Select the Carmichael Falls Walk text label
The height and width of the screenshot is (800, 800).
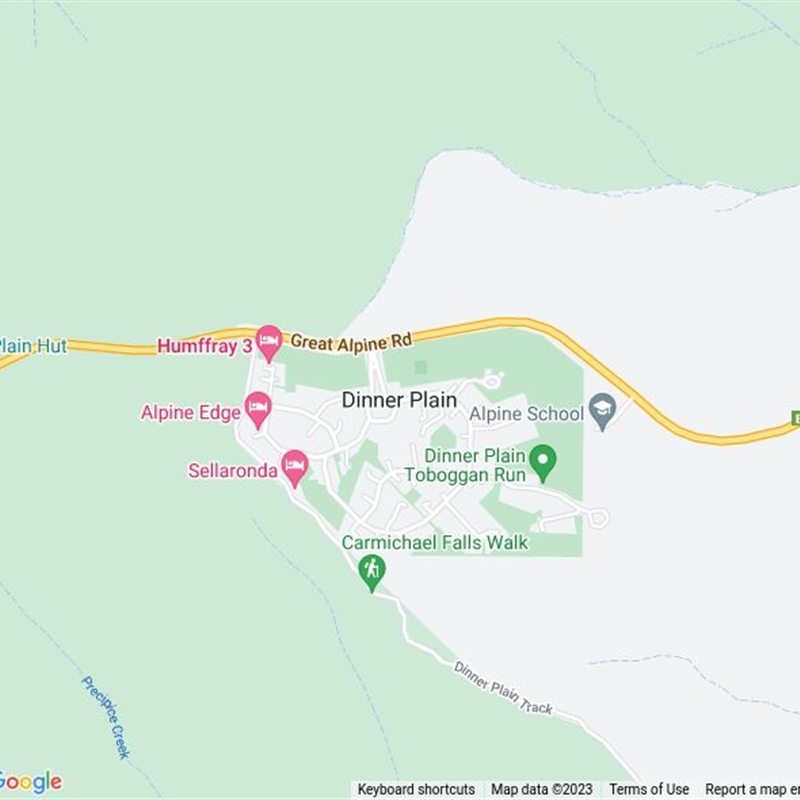point(435,542)
